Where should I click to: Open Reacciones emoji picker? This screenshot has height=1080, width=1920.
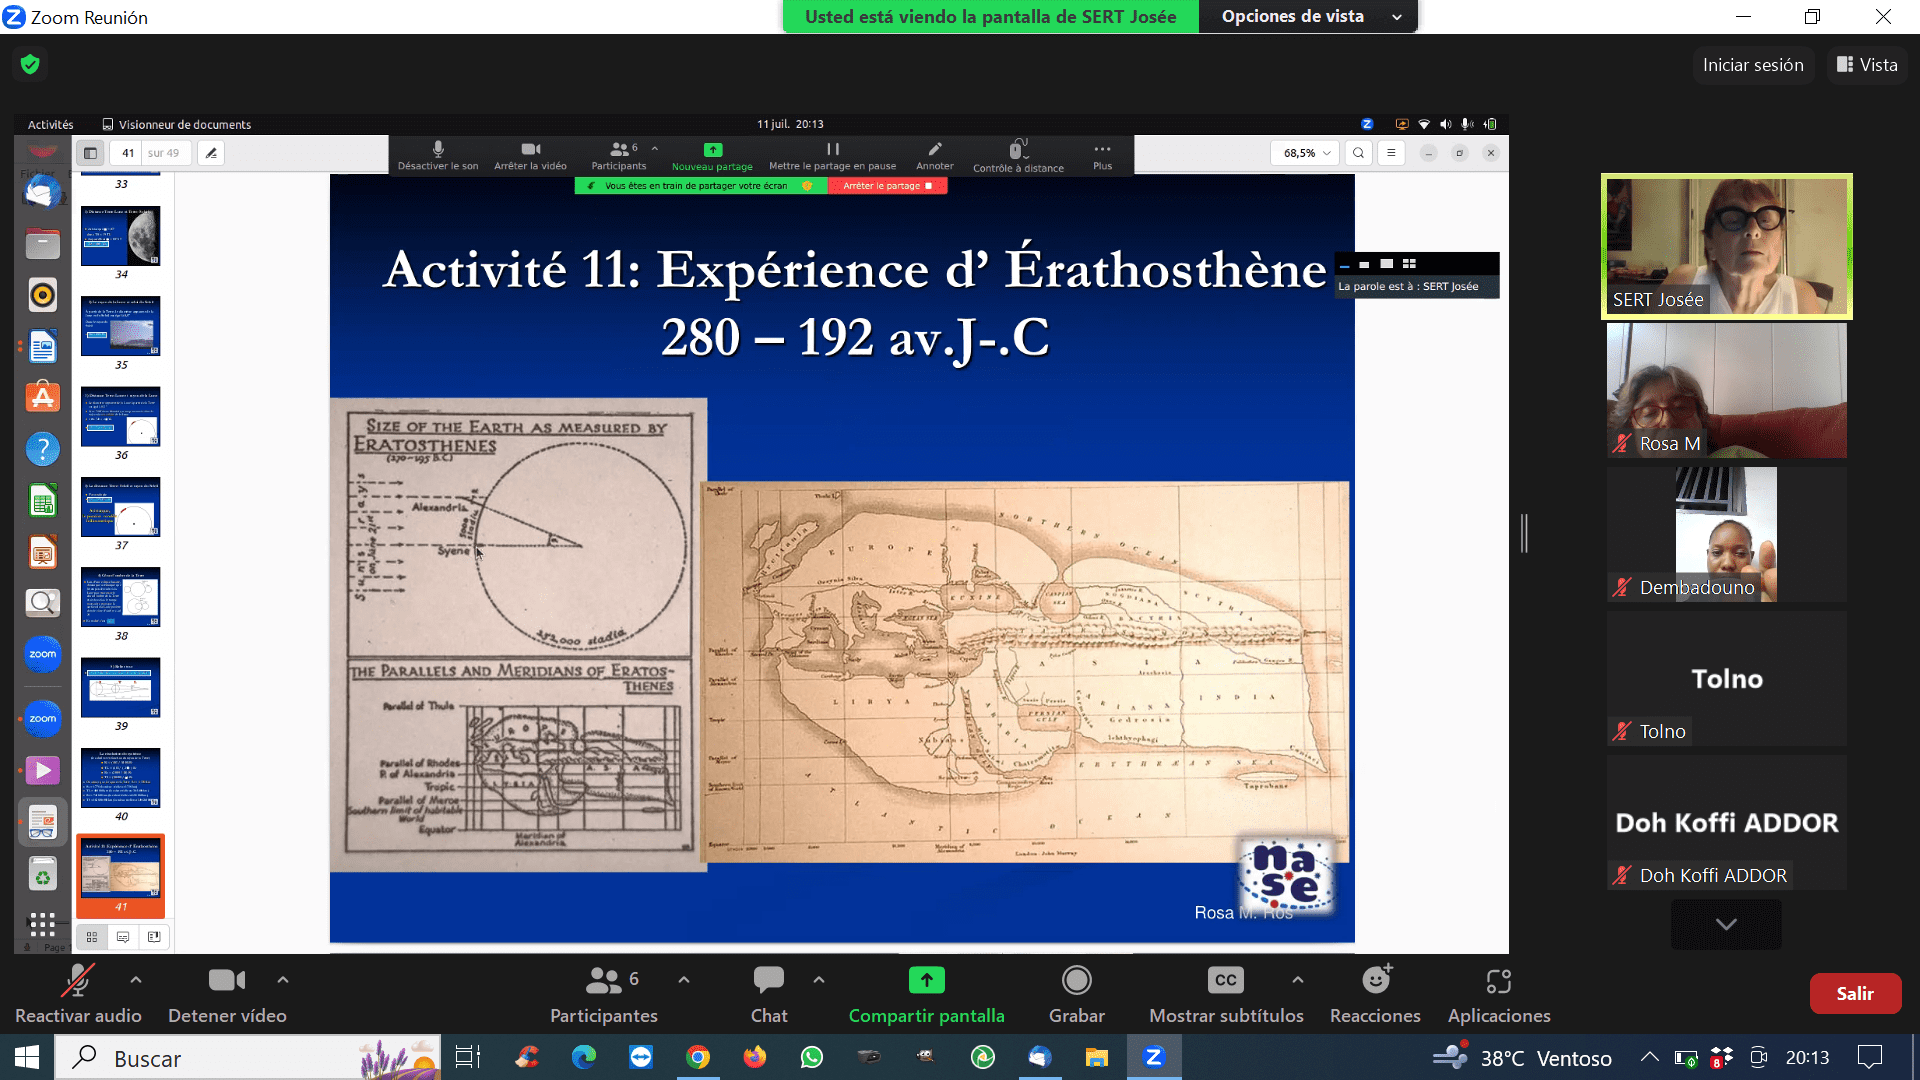[x=1375, y=994]
